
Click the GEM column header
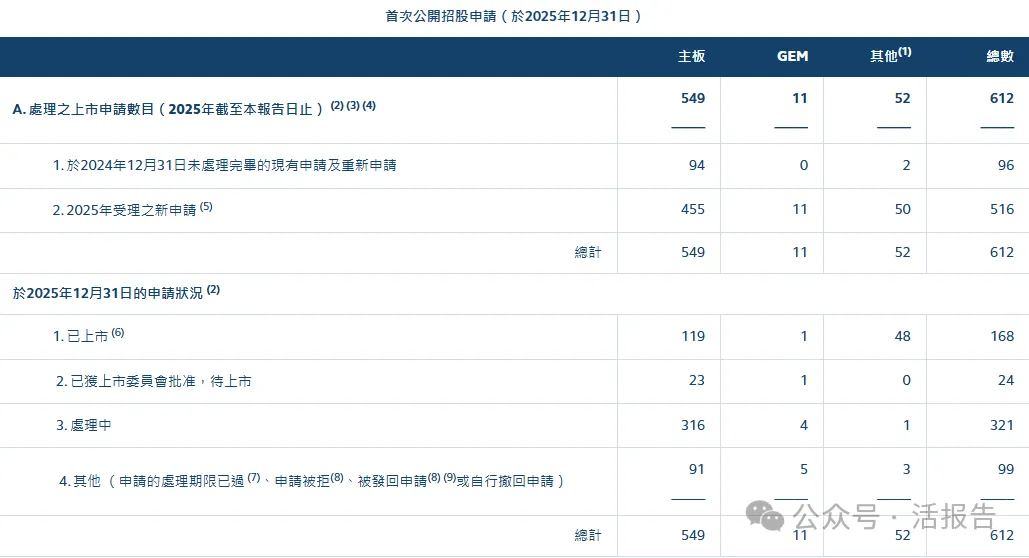coord(792,57)
